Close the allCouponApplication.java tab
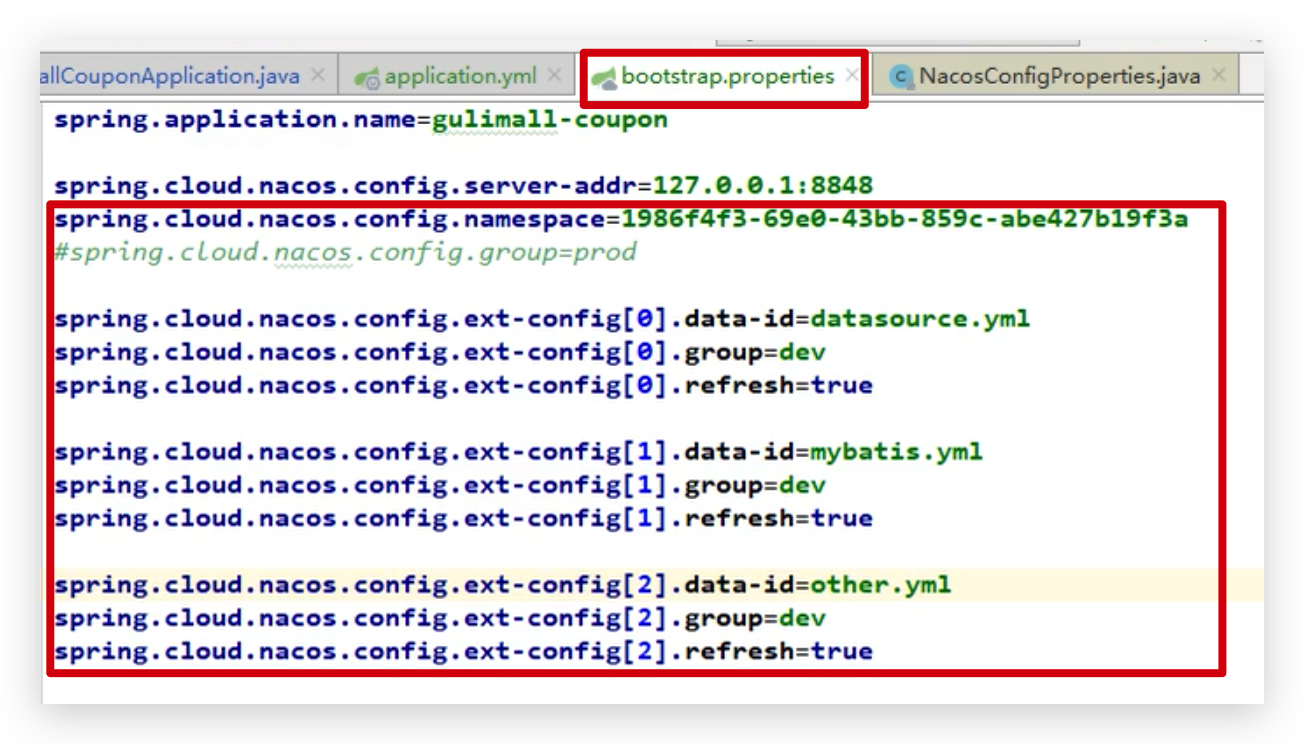 pos(318,76)
